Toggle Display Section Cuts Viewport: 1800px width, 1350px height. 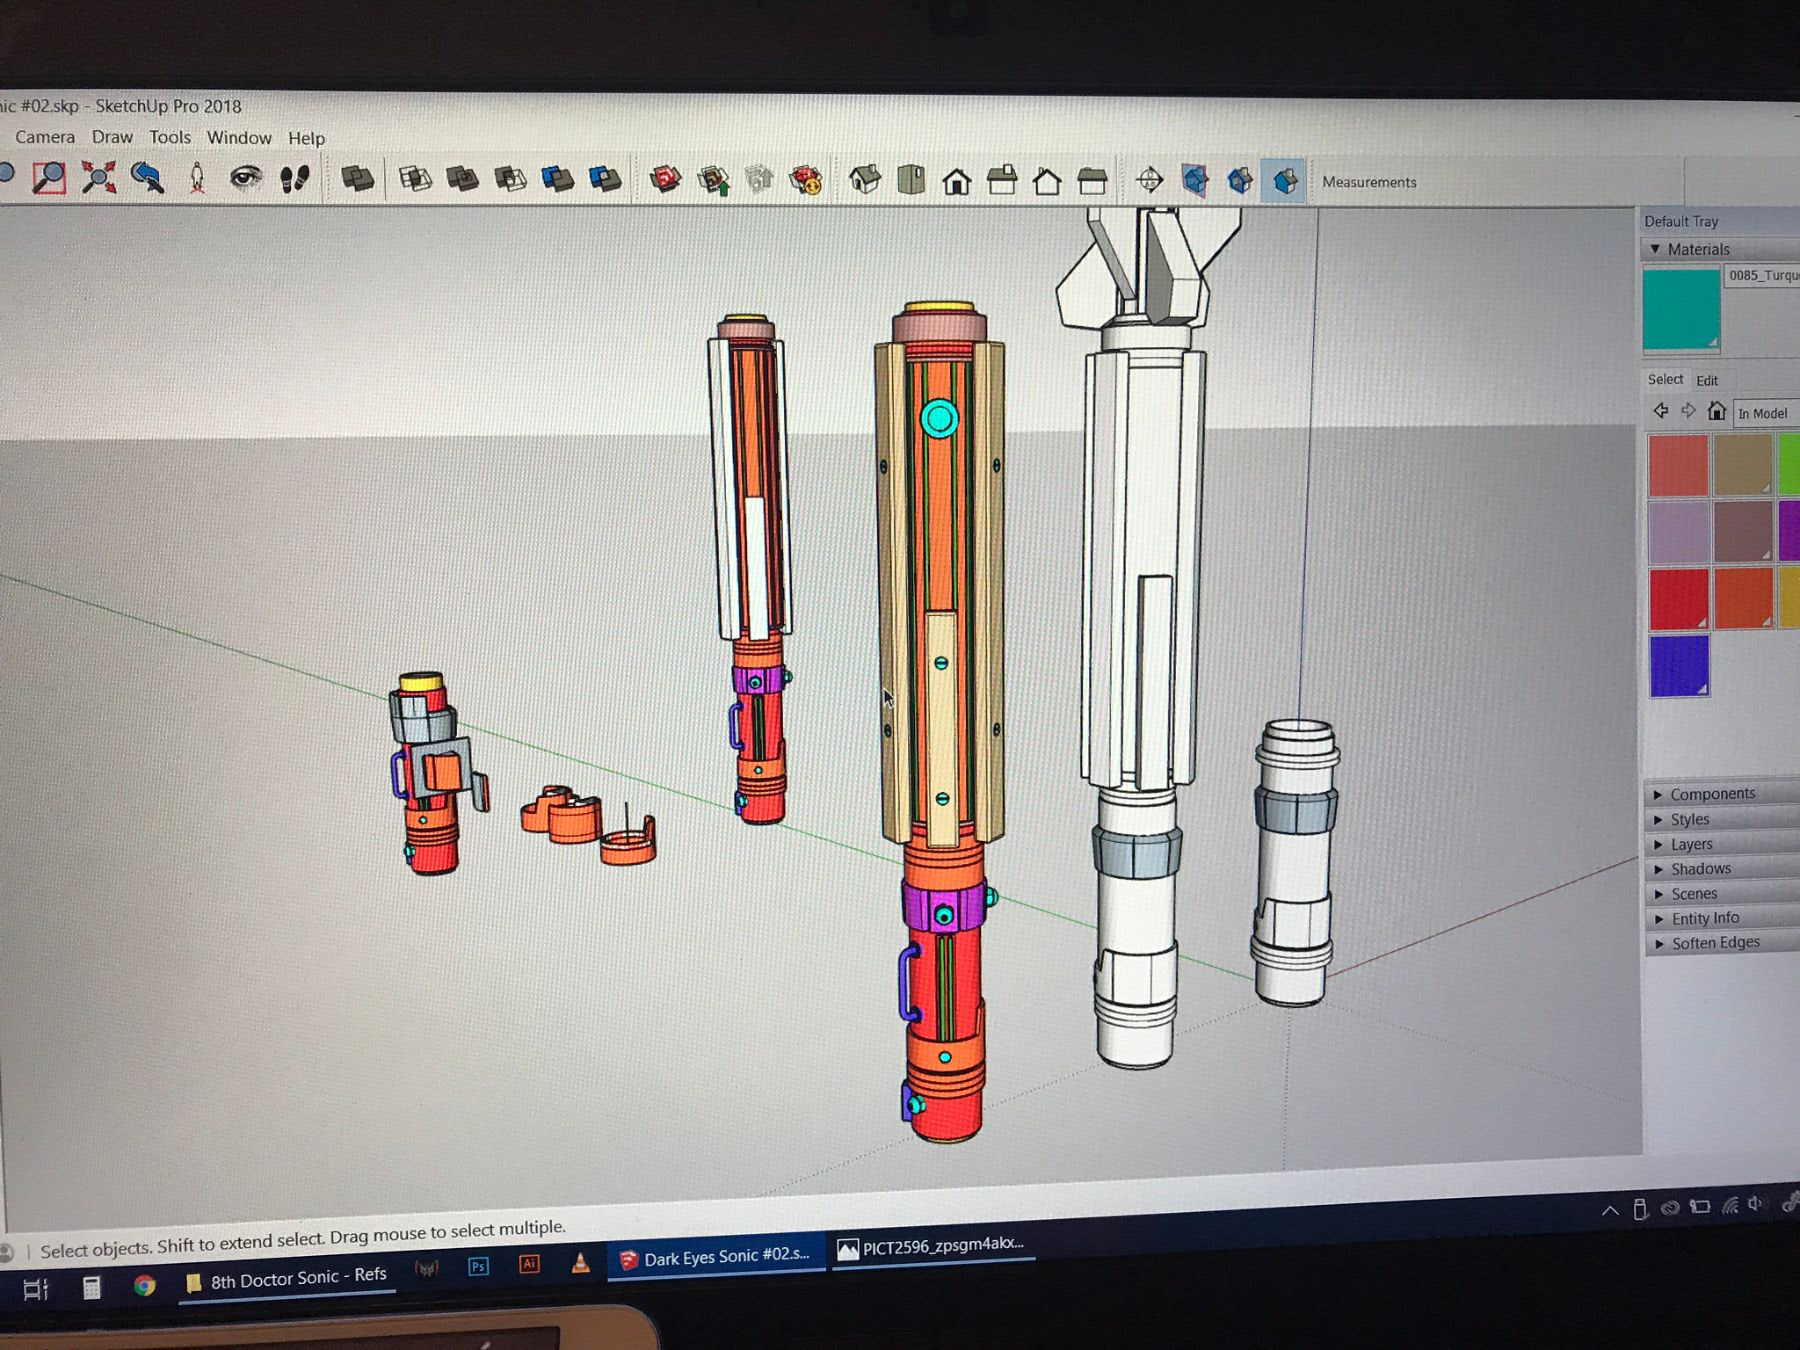point(1240,181)
